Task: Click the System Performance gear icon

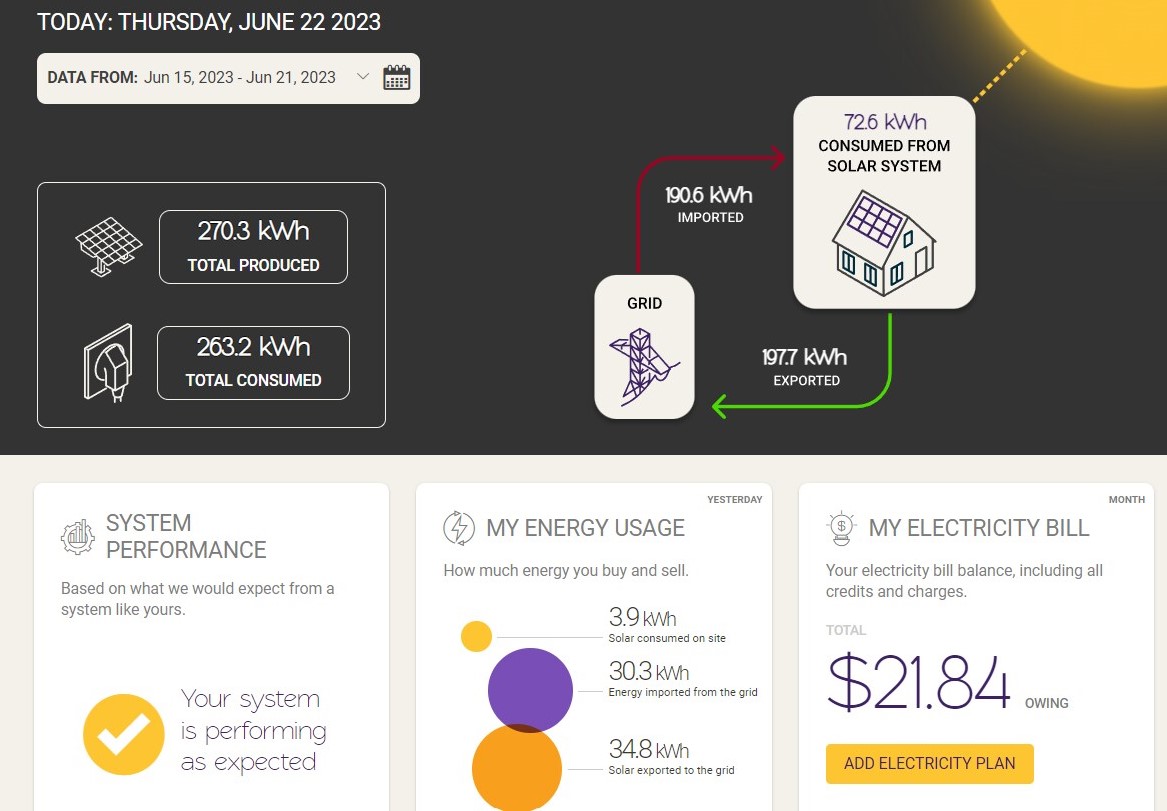Action: tap(77, 537)
